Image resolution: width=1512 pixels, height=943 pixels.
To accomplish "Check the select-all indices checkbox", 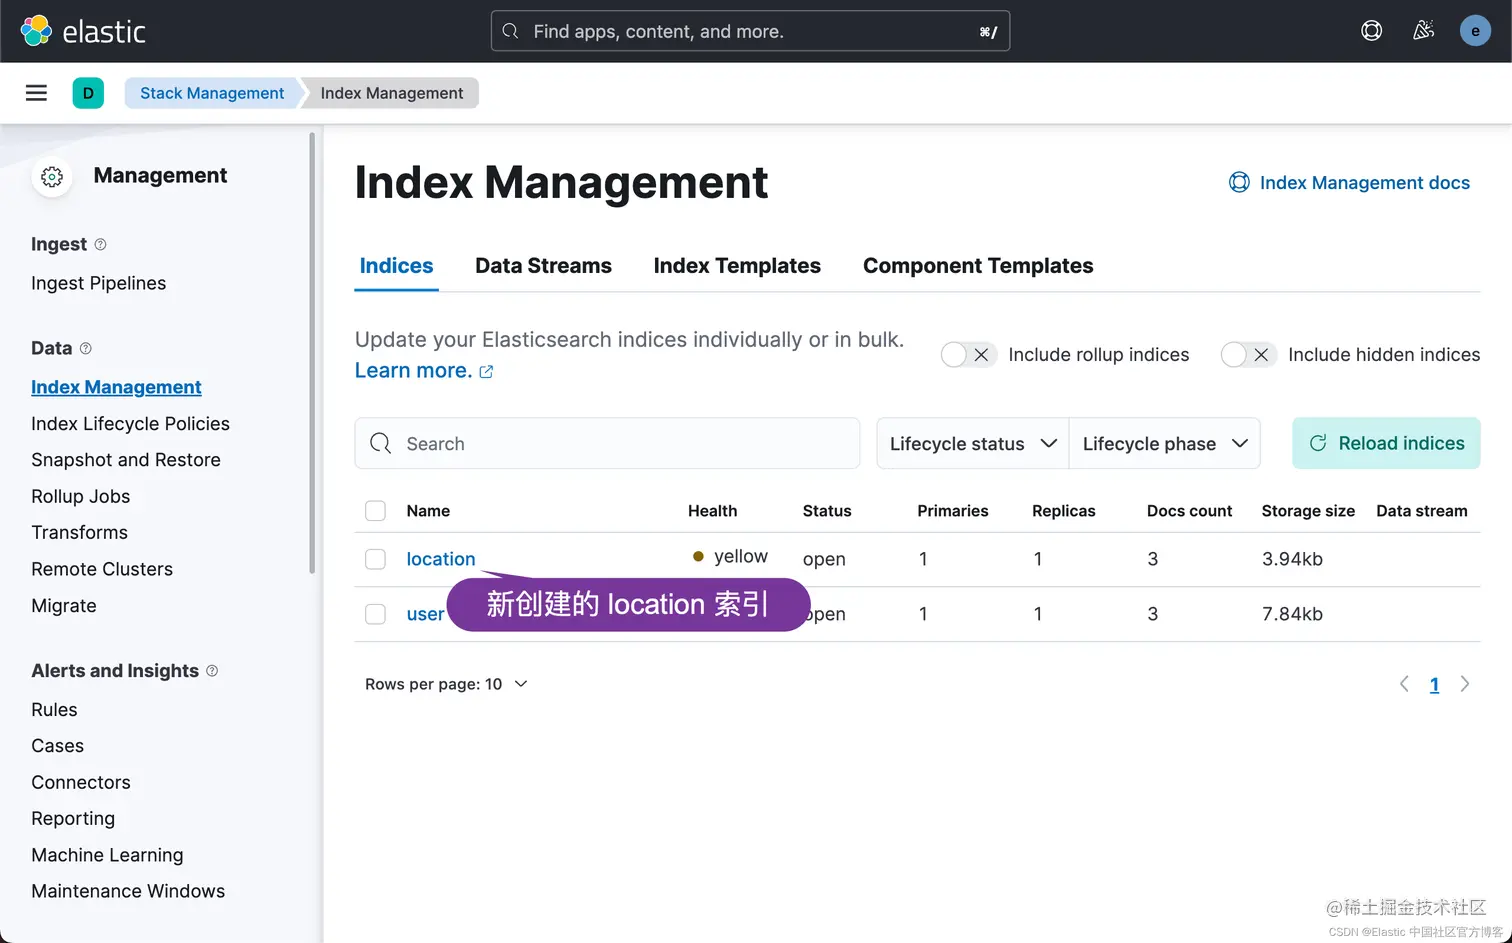I will 375,511.
